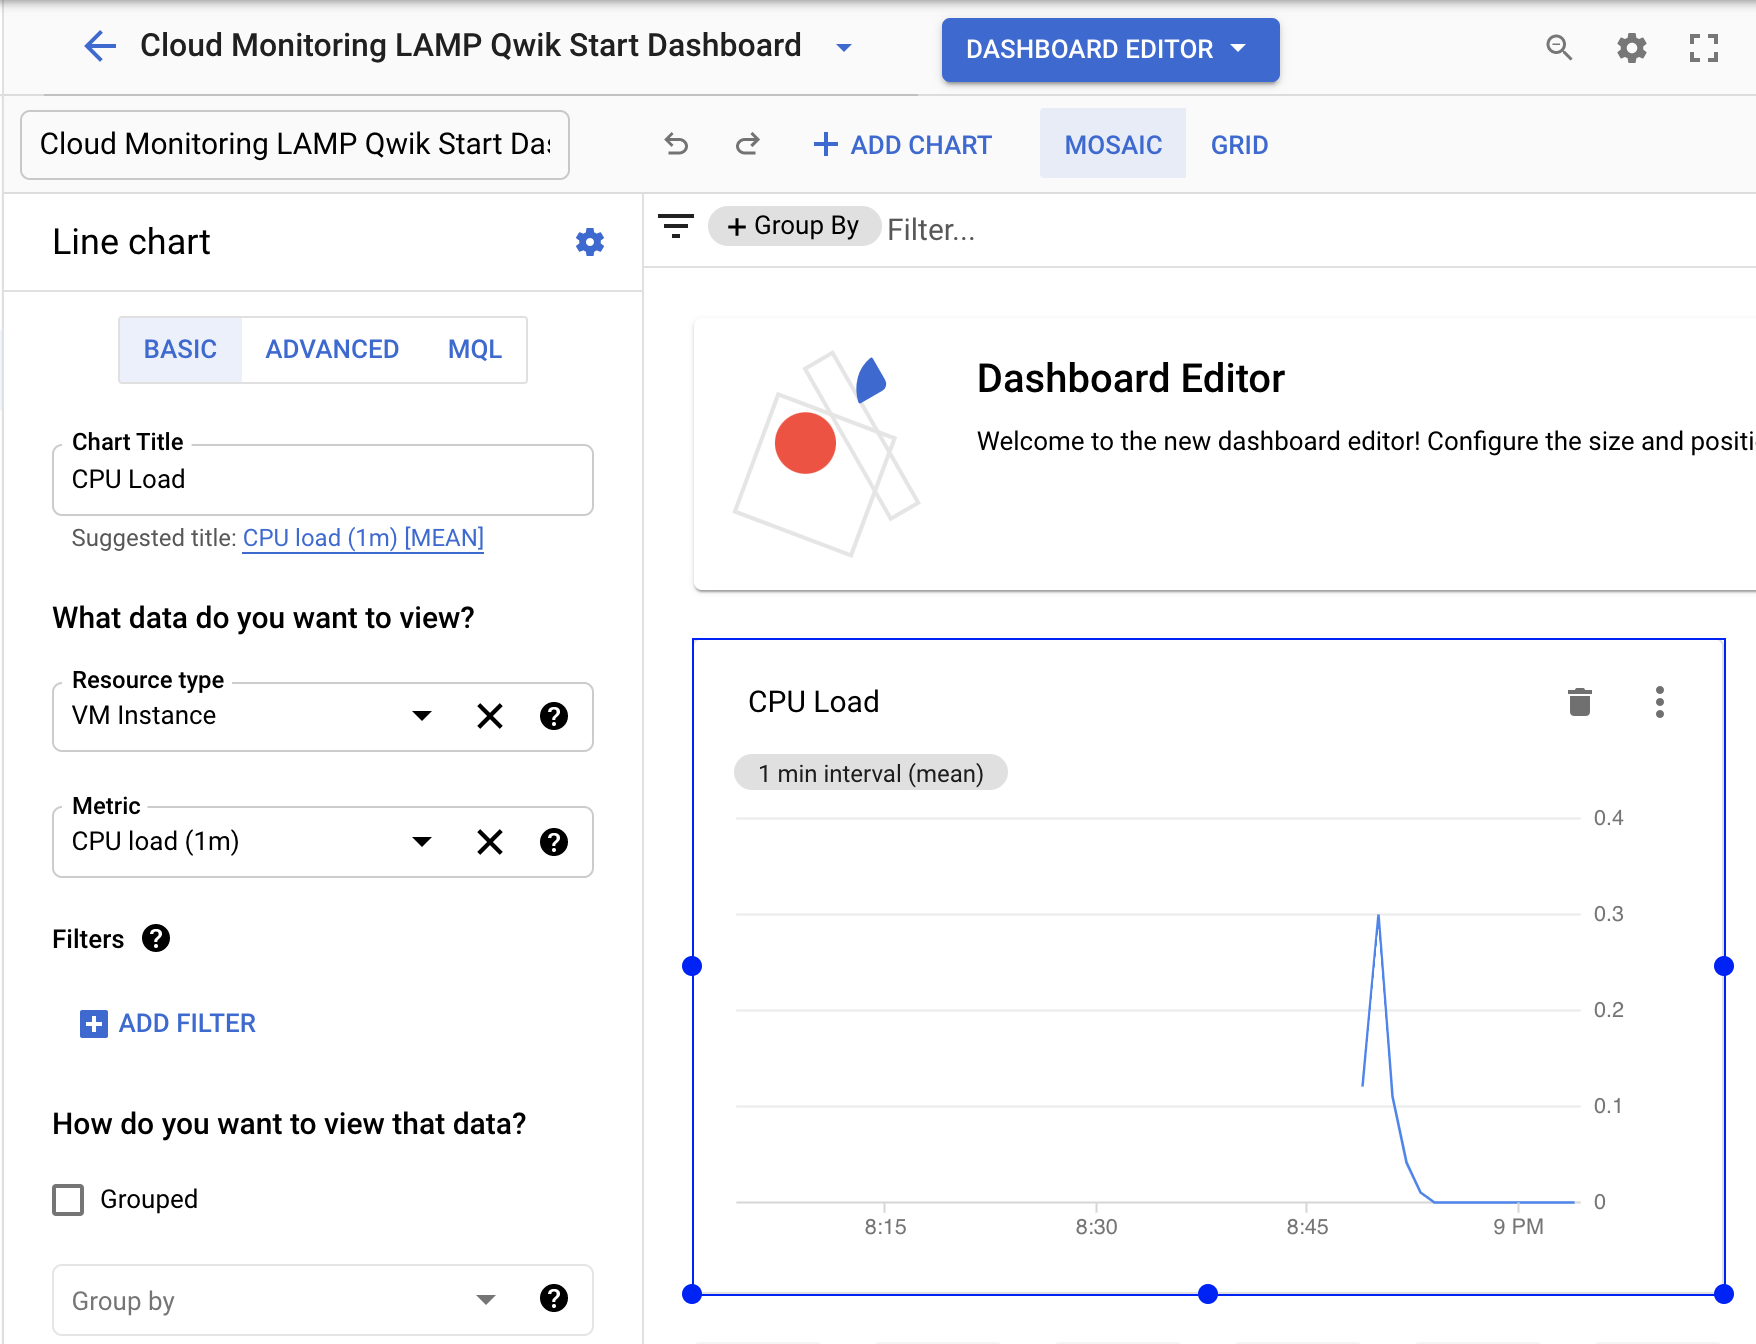Screen dimensions: 1756x1344
Task: Select the MQL tab
Action: point(475,349)
